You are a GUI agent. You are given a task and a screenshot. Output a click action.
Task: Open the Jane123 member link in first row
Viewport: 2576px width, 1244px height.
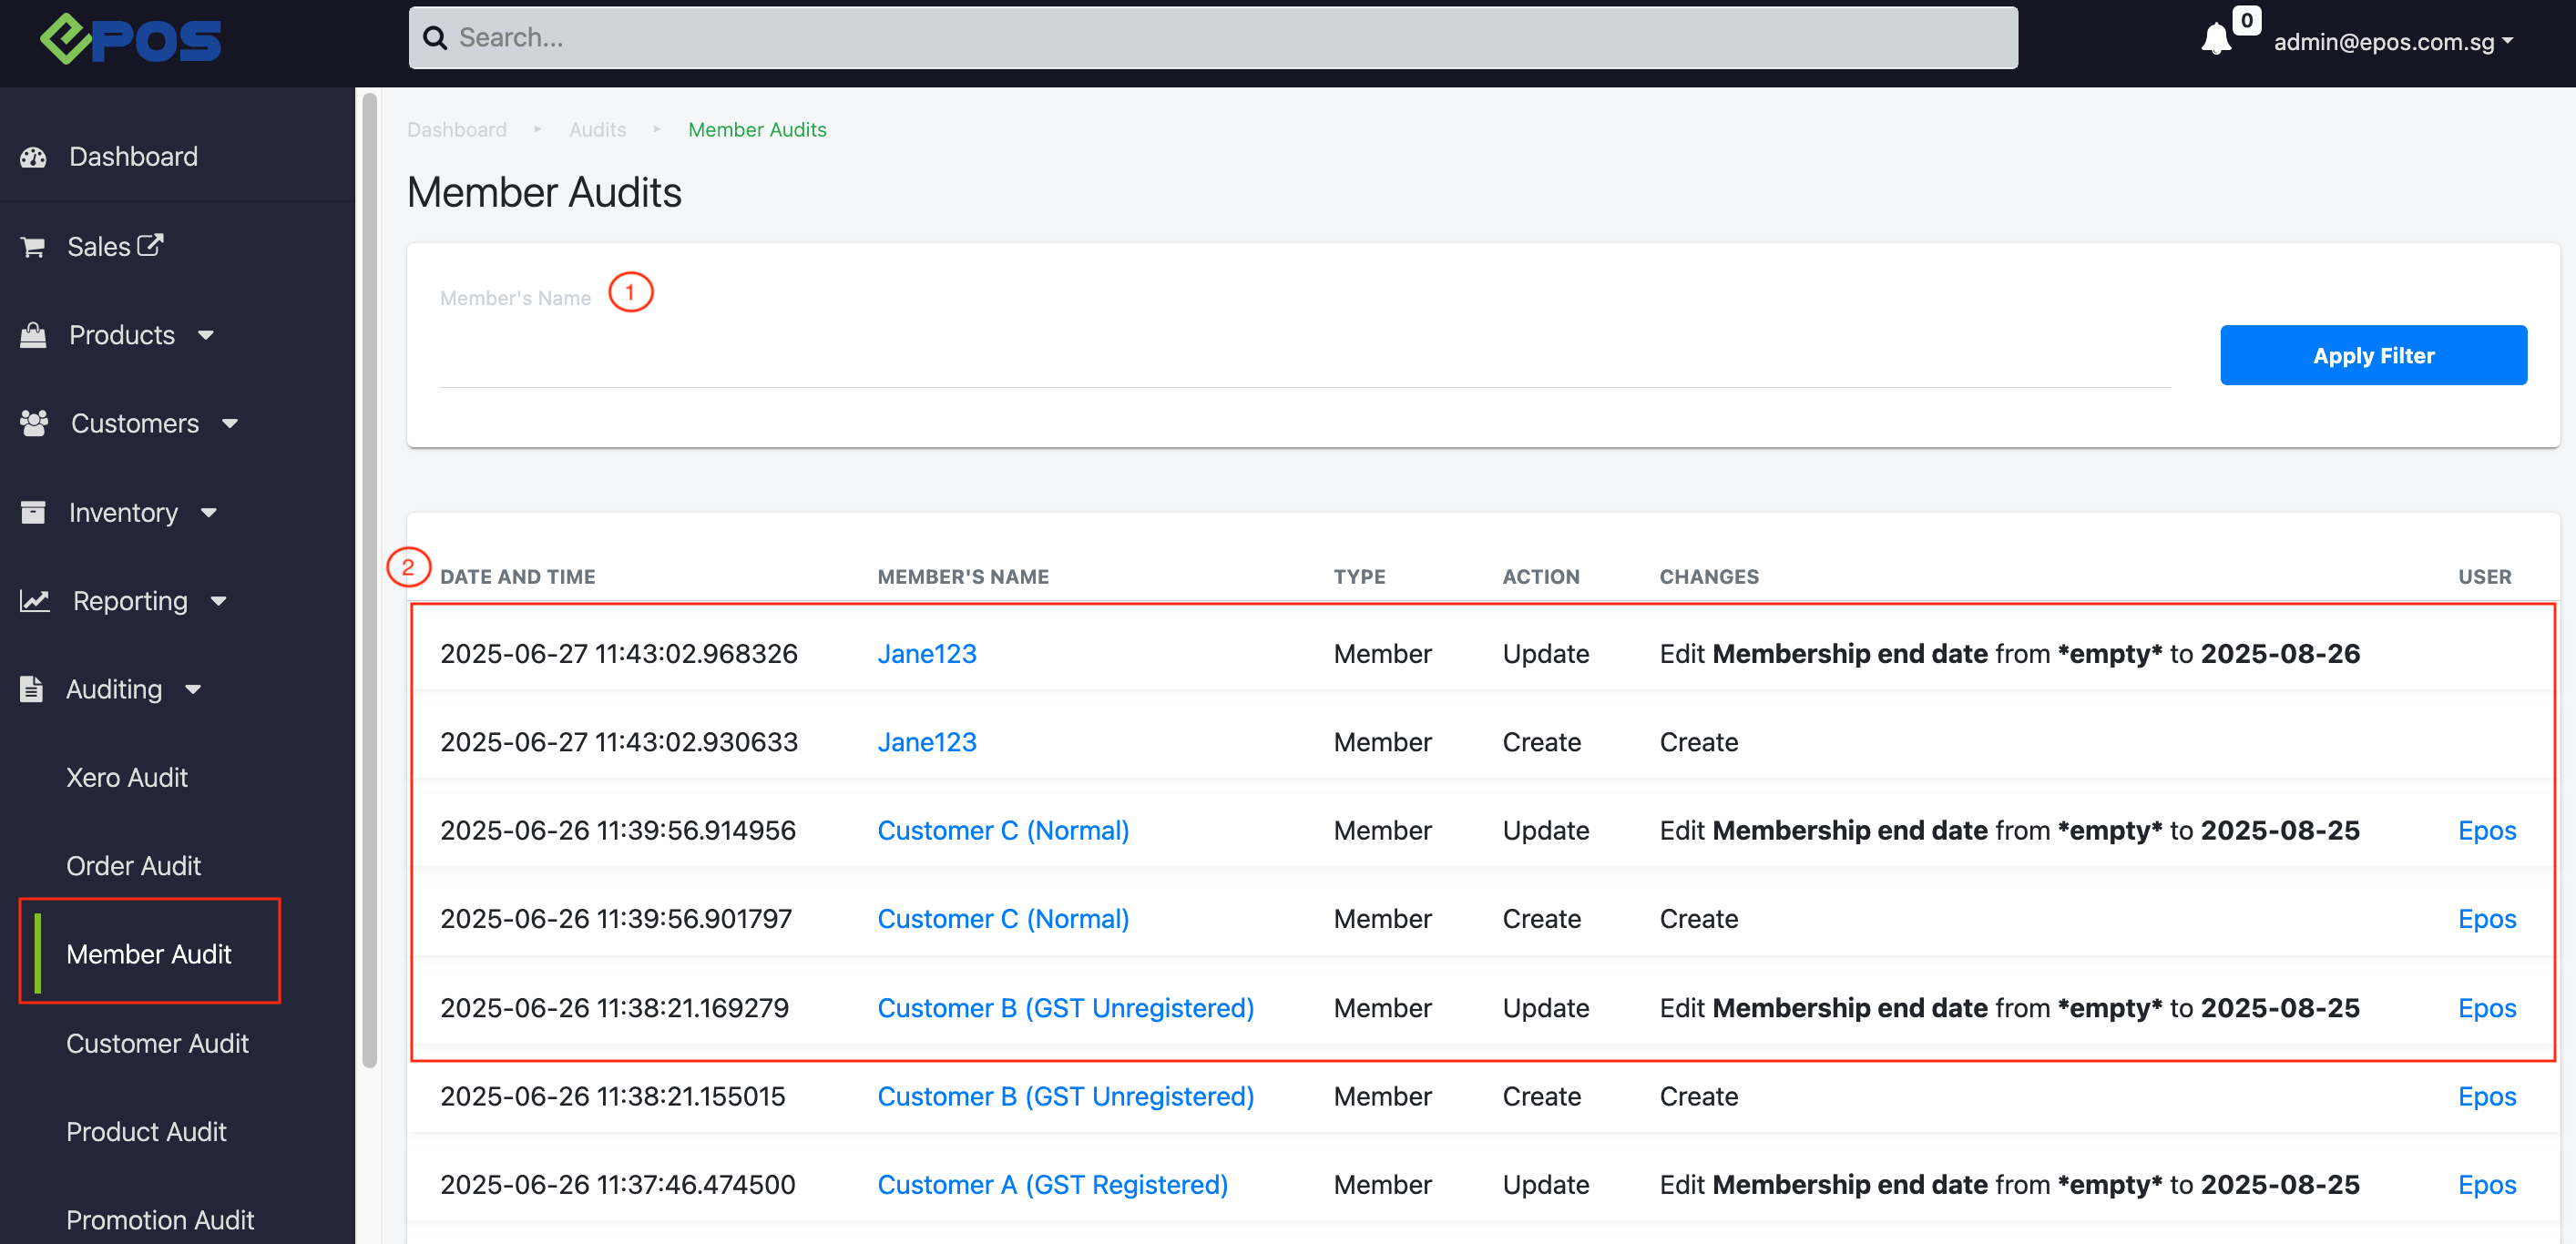[926, 654]
